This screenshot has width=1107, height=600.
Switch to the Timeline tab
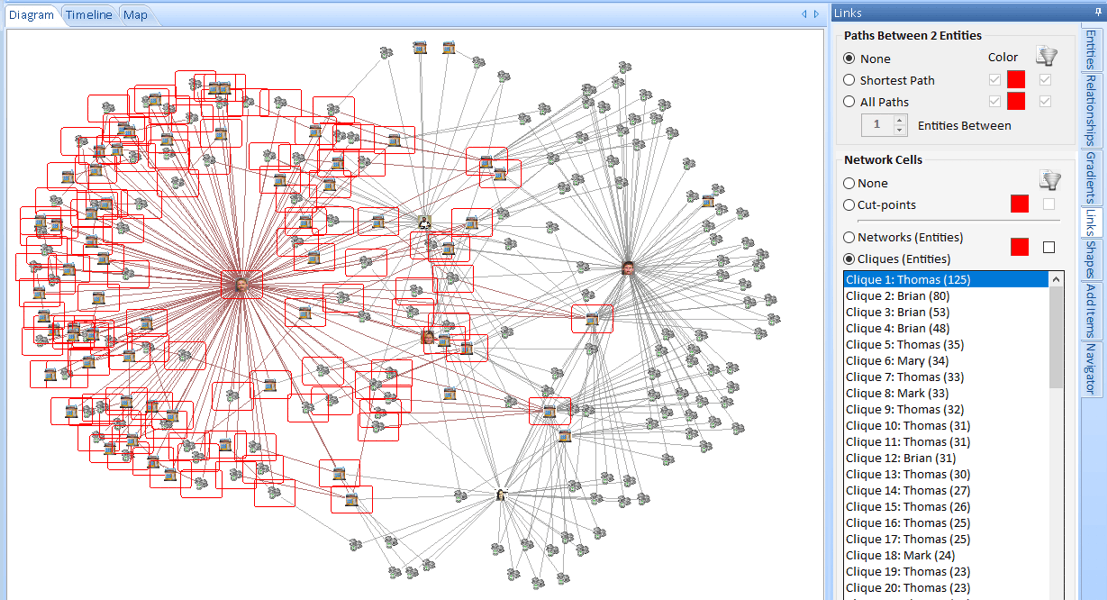pyautogui.click(x=88, y=14)
